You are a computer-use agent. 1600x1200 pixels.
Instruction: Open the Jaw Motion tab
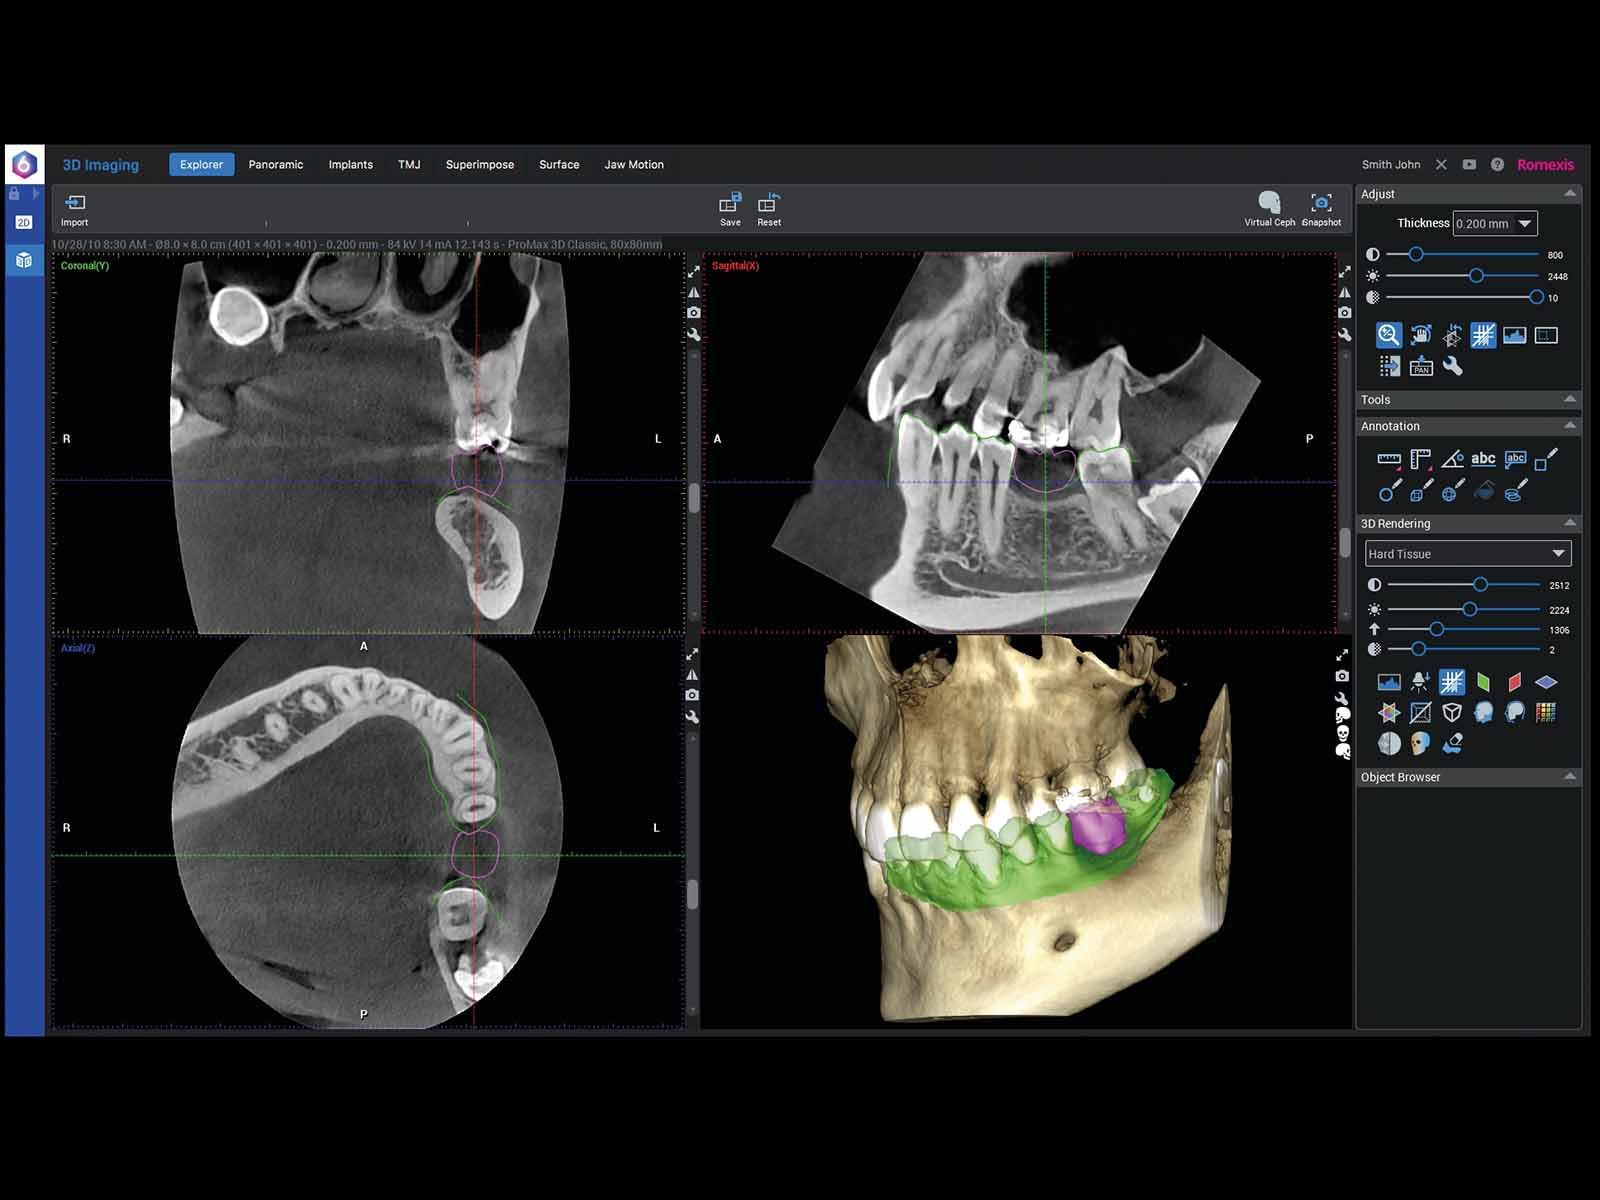tap(634, 164)
